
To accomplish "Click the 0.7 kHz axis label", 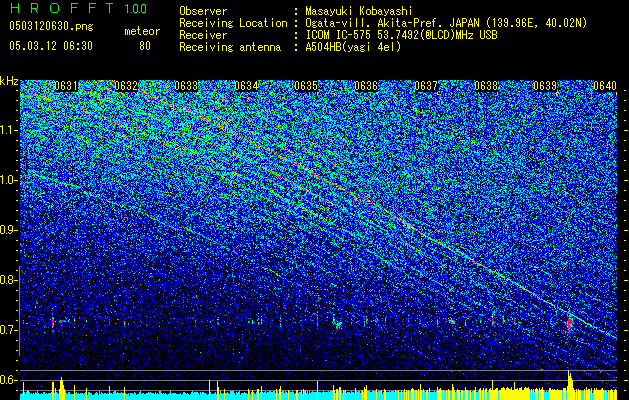I will coord(9,330).
